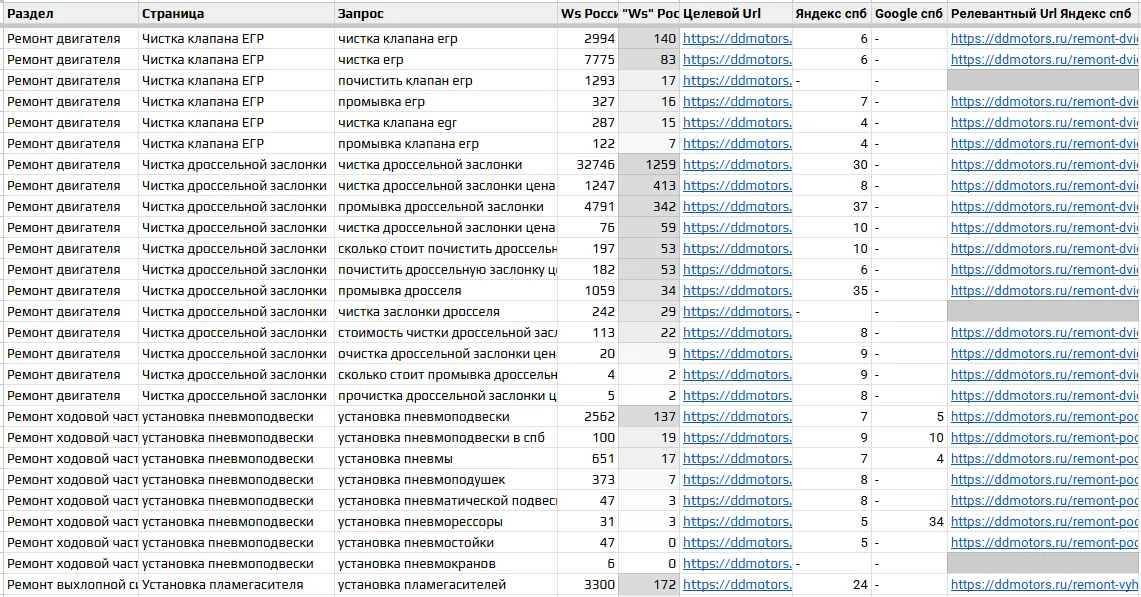
Task: Select the query cell "промывка дроссельной заслонки"
Action: [446, 207]
